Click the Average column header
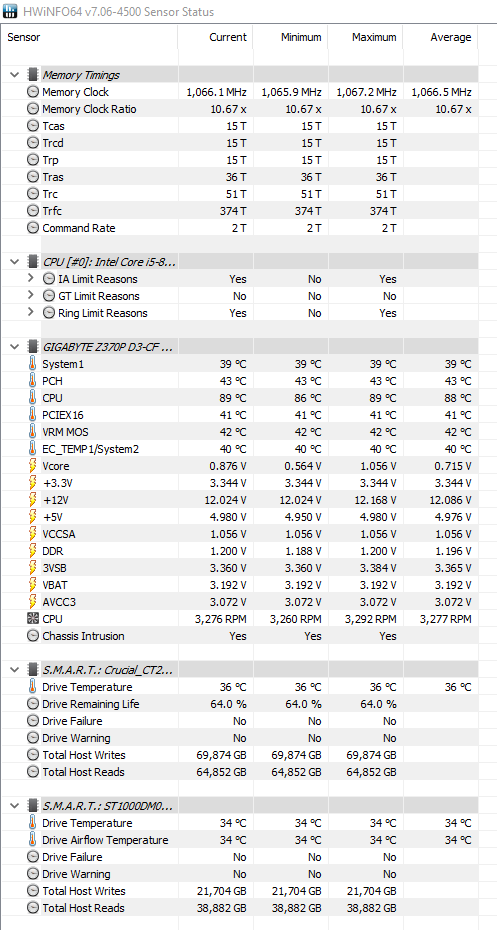Viewport: 497px width, 930px height. 441,37
